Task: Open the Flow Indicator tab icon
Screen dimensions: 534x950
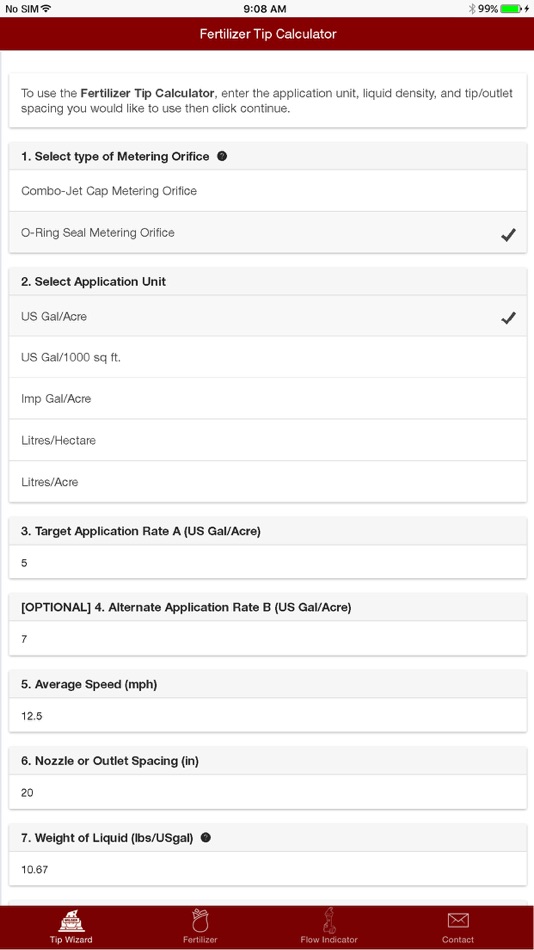Action: 329,920
